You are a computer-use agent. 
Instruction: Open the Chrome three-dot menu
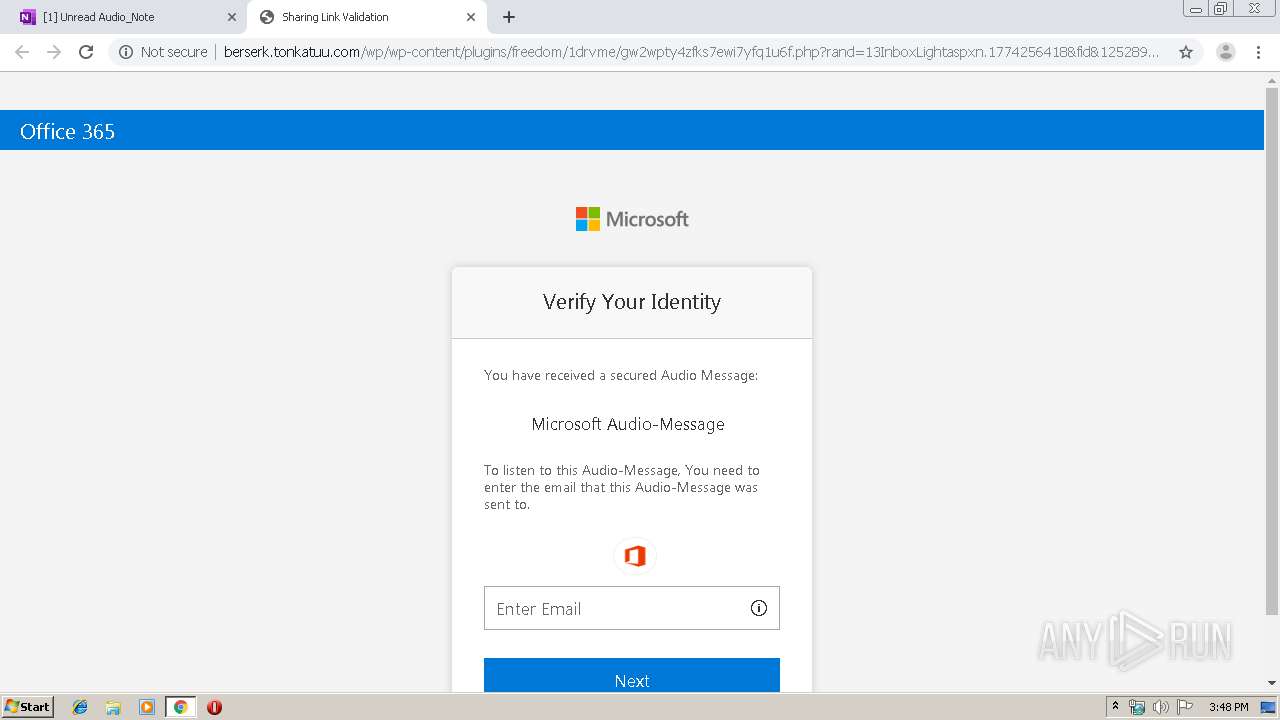1259,52
